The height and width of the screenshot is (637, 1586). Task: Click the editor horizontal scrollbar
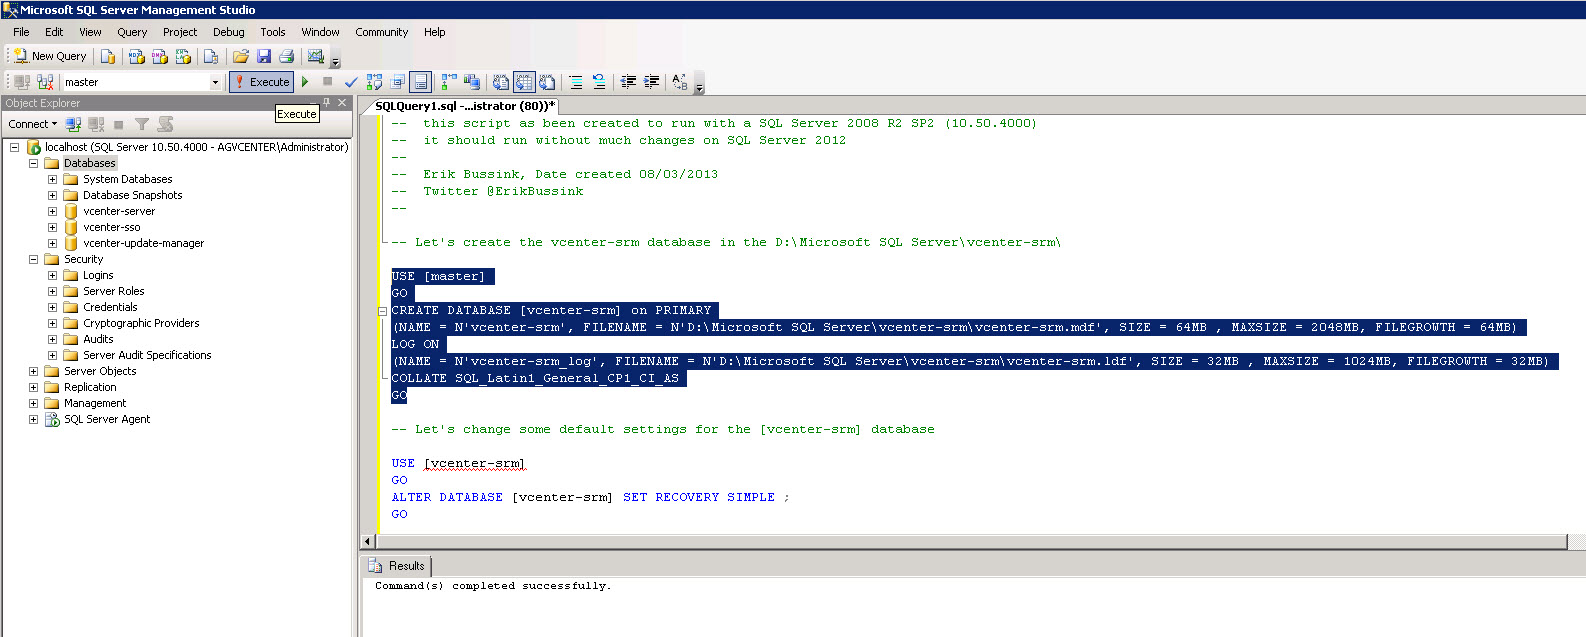tap(970, 541)
